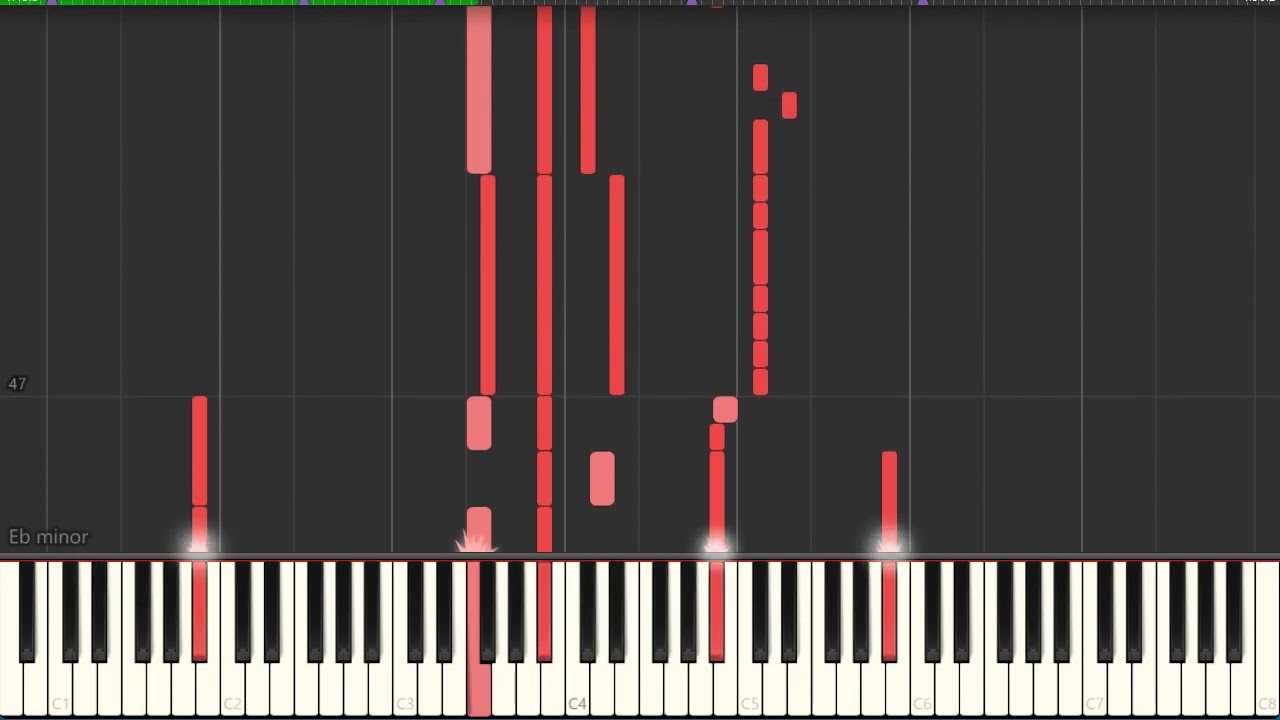The height and width of the screenshot is (720, 1280).
Task: Click the white key labeled C1
Action: 59,690
